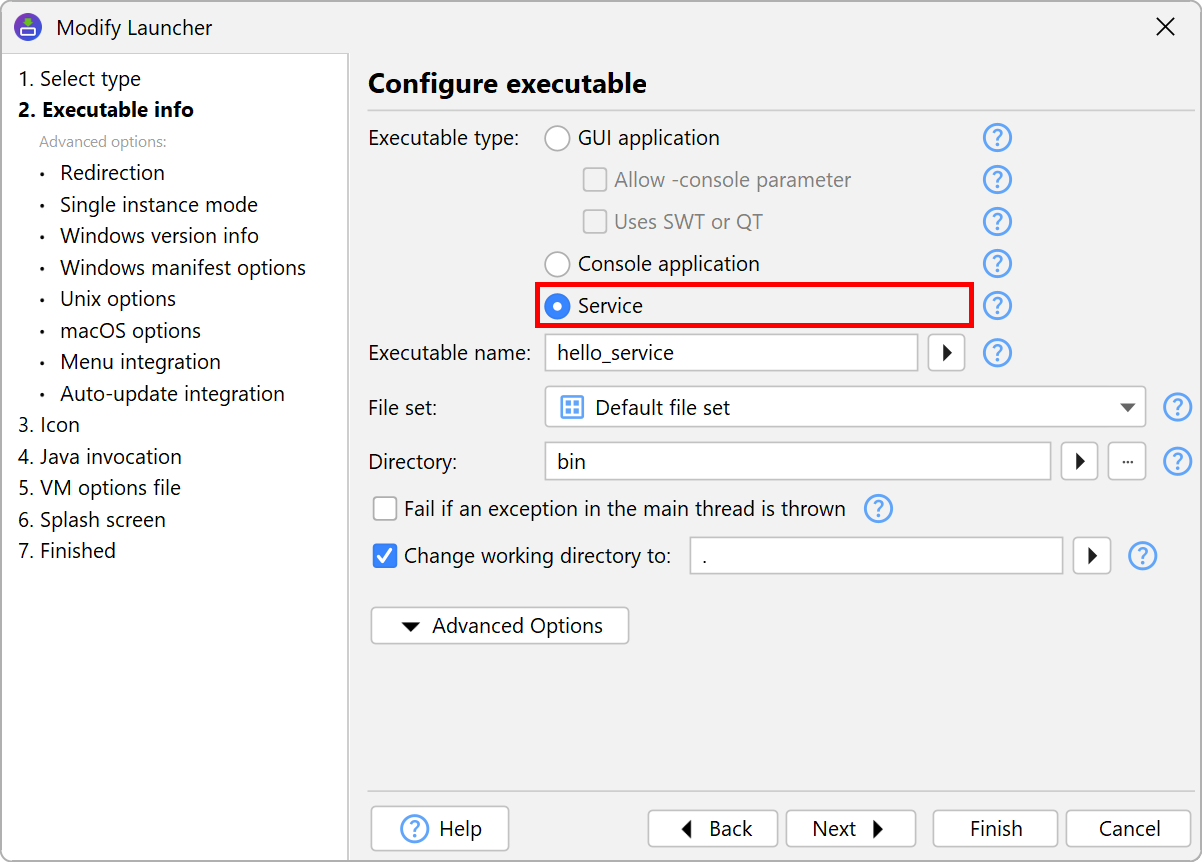Screen dimensions: 1202x862
Task: Click arrow button next to Executable name
Action: tap(946, 353)
